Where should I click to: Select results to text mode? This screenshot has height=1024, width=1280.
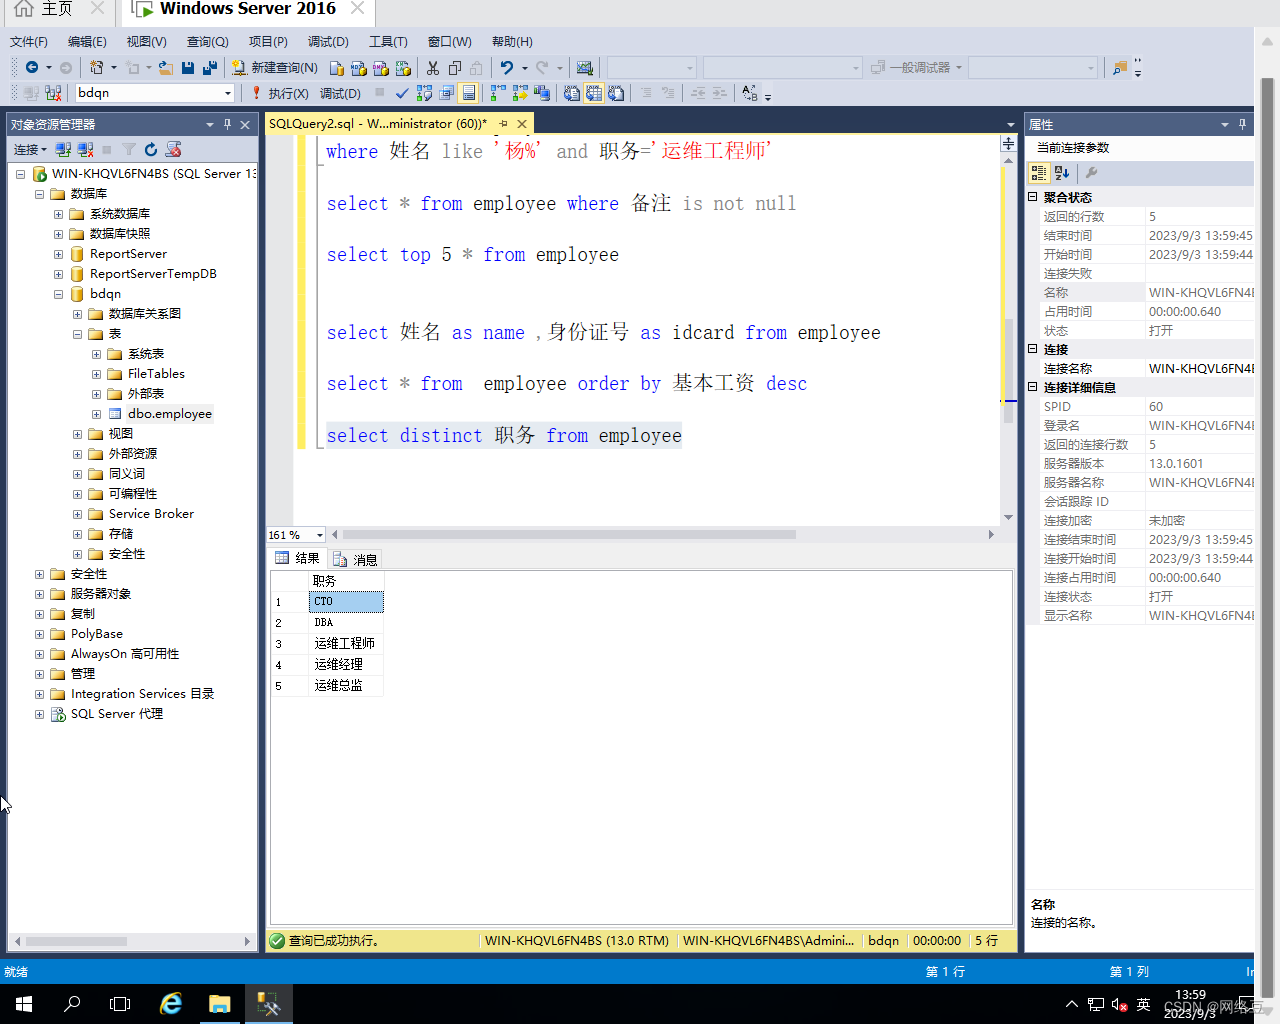click(x=572, y=93)
